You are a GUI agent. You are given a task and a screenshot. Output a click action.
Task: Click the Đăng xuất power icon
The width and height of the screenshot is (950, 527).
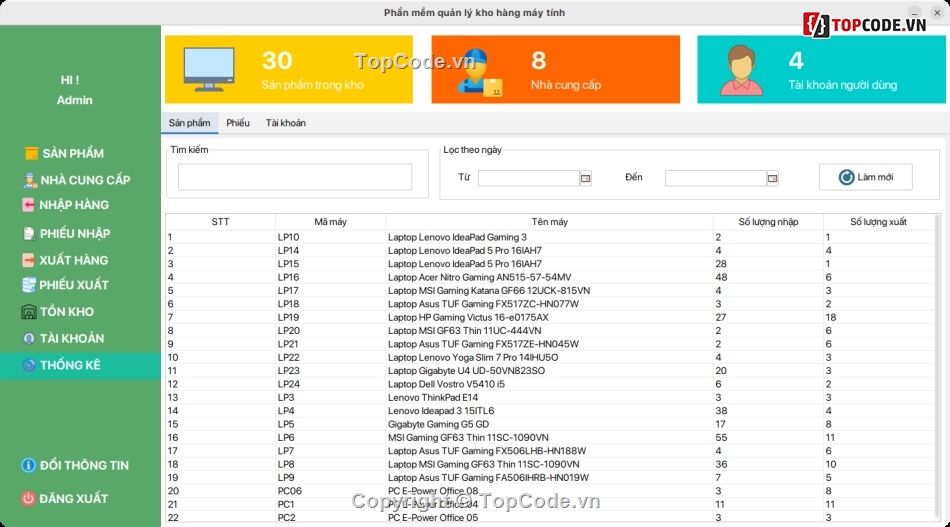tap(28, 499)
